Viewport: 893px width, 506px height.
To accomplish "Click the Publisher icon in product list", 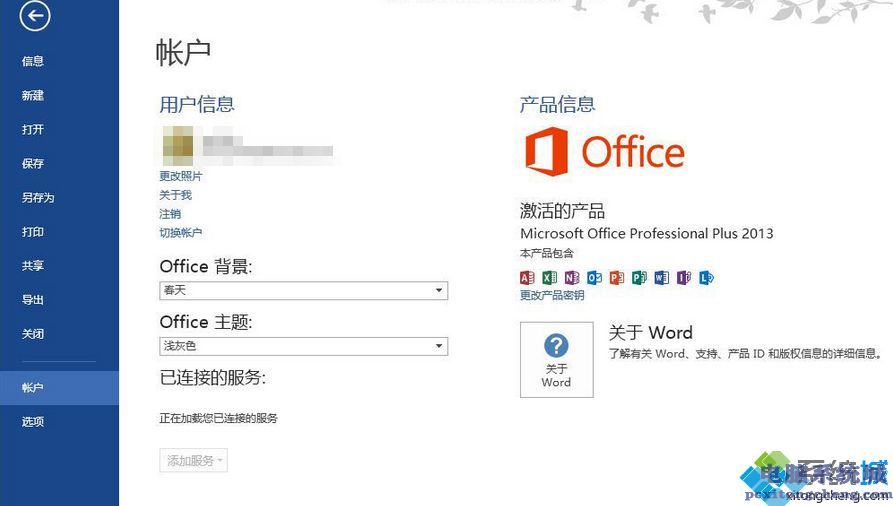I will [x=639, y=278].
